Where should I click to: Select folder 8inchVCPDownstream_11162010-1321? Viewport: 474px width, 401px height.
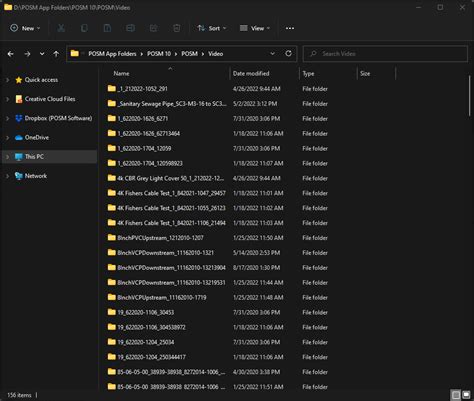(x=161, y=253)
